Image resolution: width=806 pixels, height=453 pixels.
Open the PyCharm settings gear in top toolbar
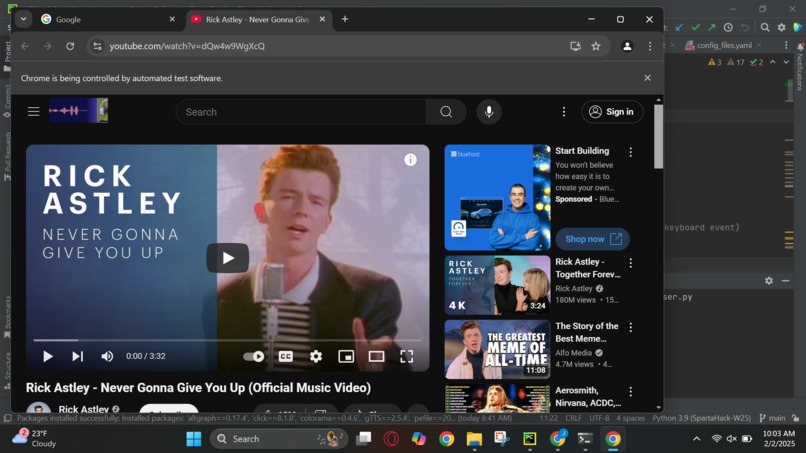pyautogui.click(x=781, y=27)
